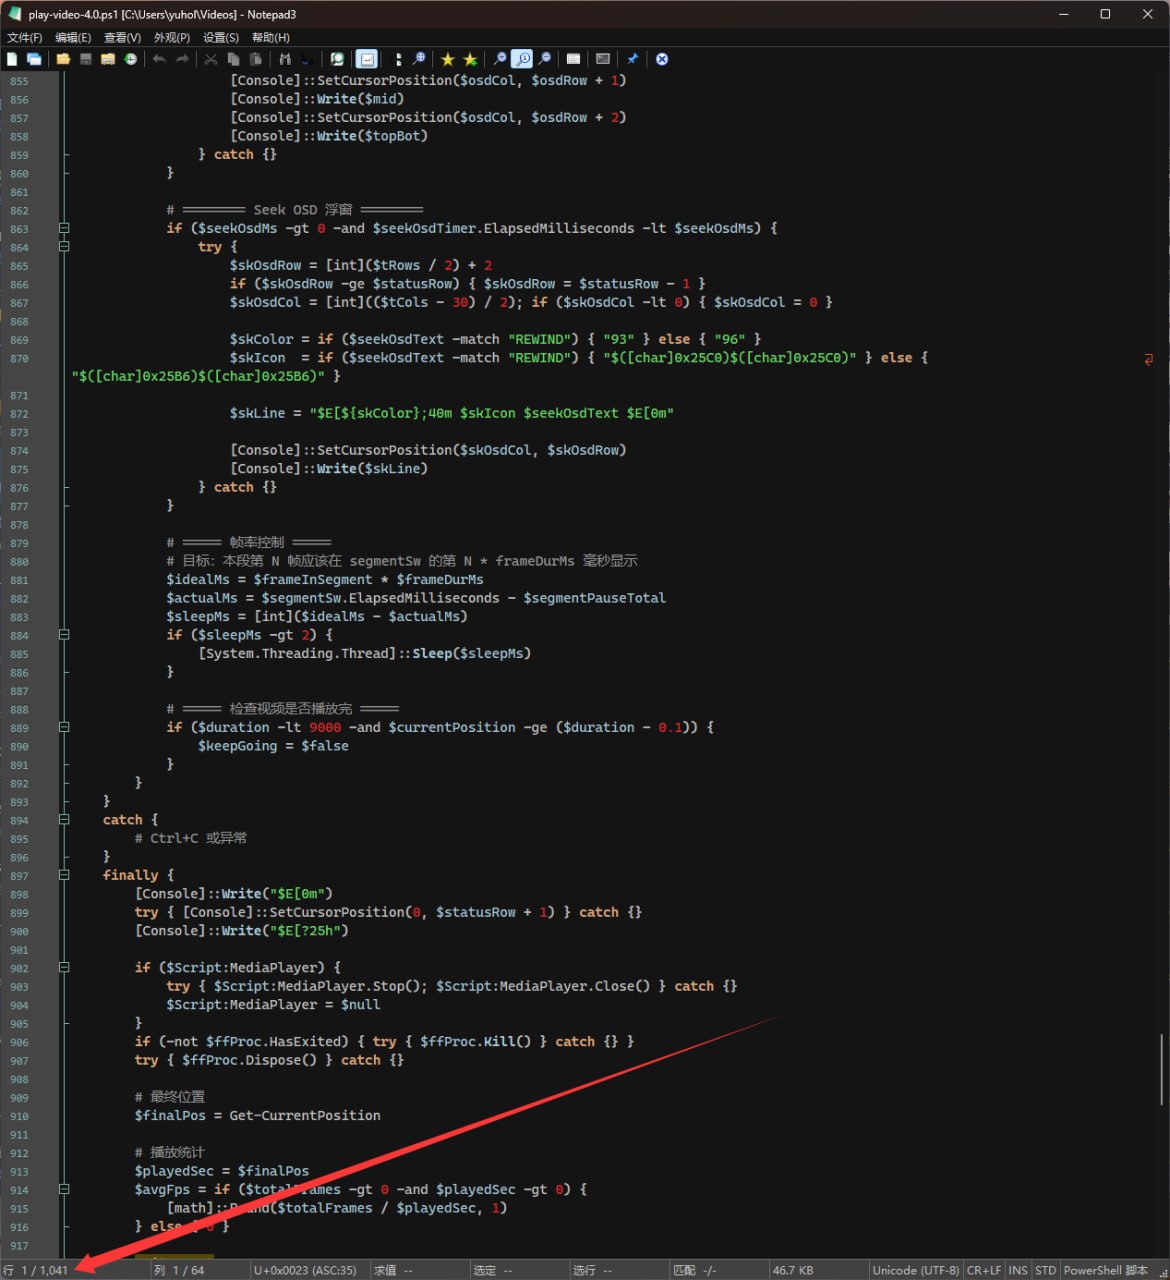
Task: Exit via the blue circled X toolbar icon
Action: (x=662, y=60)
